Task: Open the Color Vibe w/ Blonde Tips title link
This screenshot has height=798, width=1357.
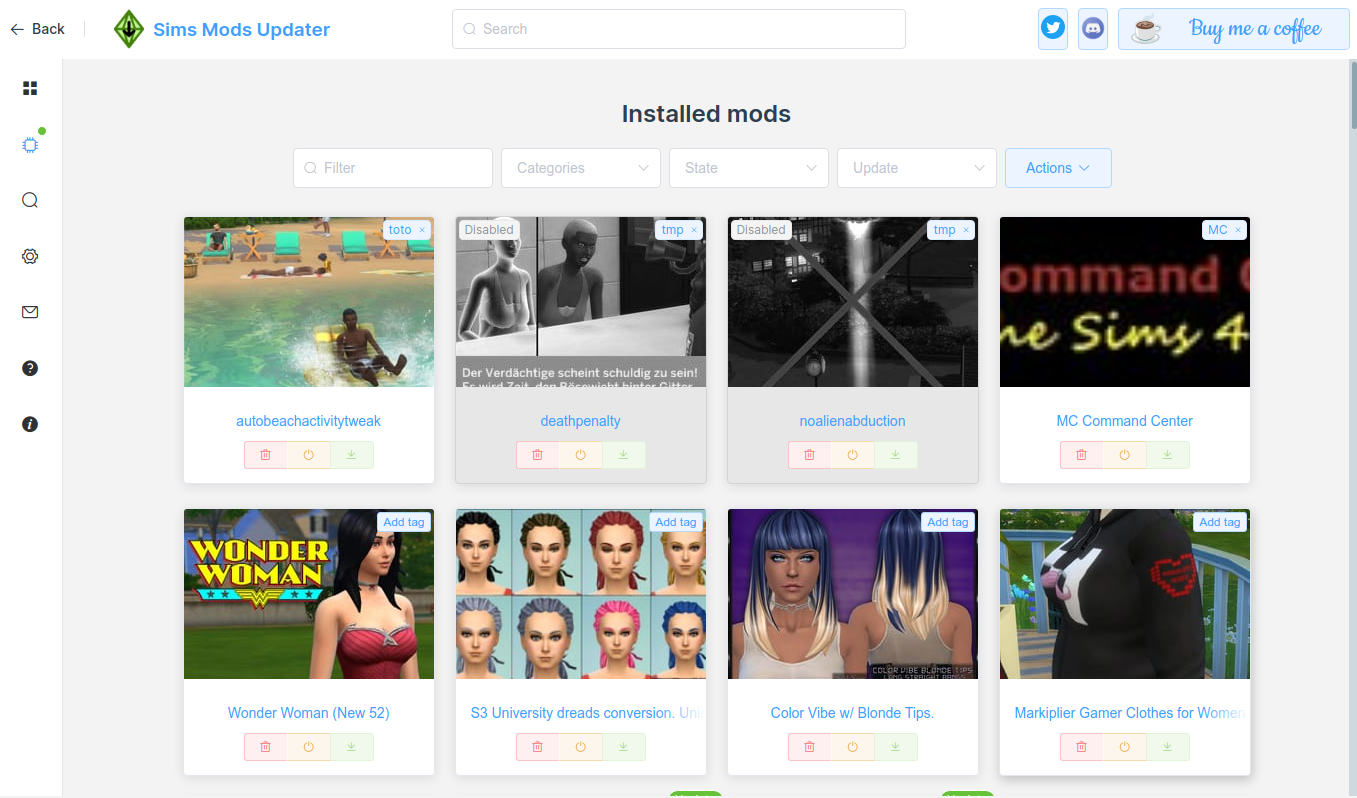Action: 852,713
